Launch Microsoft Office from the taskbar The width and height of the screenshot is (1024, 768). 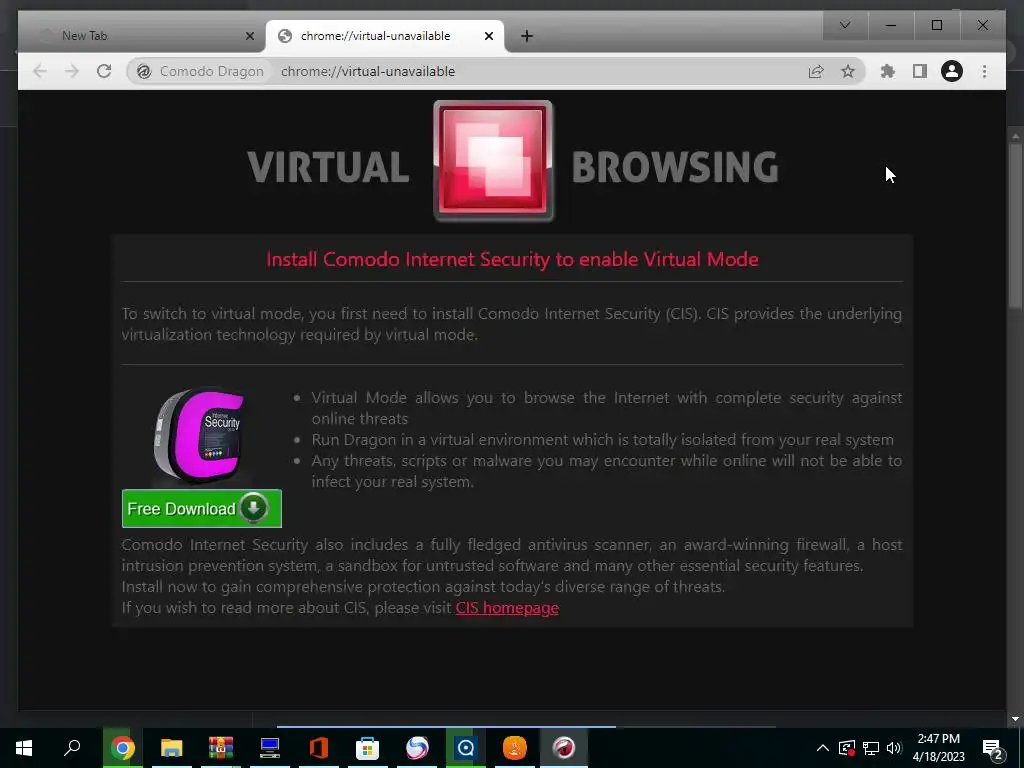[x=319, y=748]
